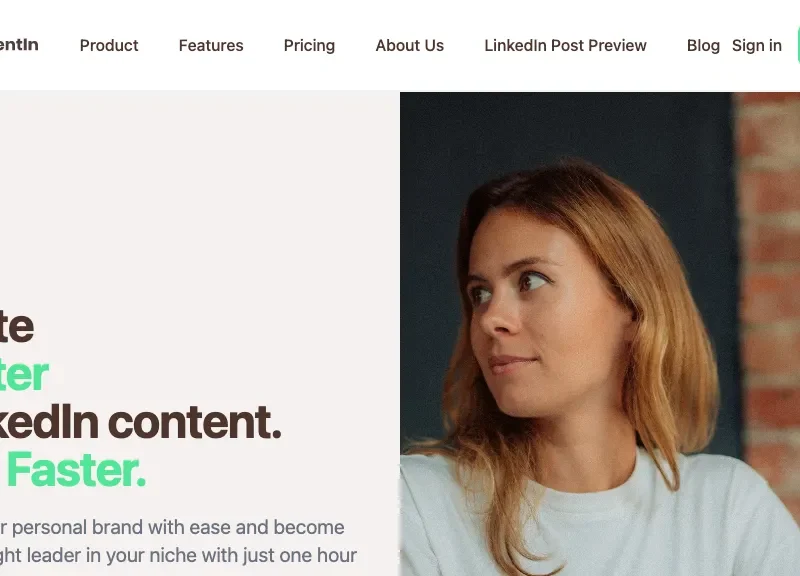Click the empty beige area above the headline
Screen dimensions: 800x576
(200, 200)
